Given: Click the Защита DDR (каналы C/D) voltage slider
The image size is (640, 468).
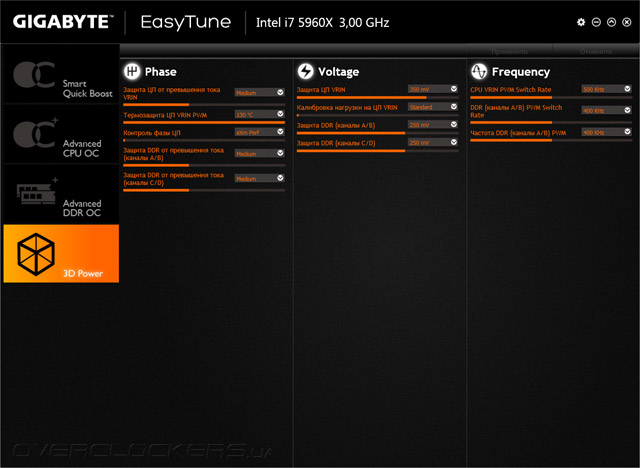Looking at the screenshot, I should pos(378,151).
